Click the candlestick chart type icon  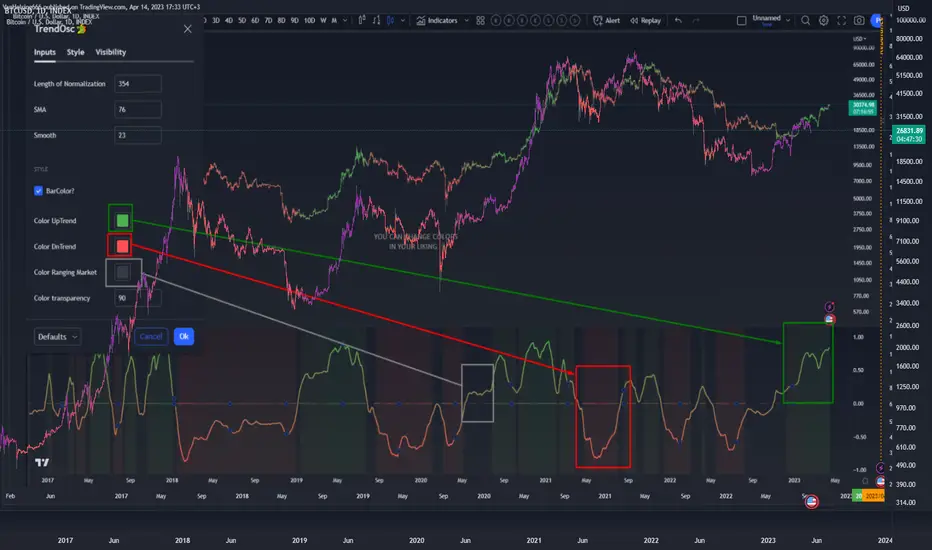(x=362, y=21)
